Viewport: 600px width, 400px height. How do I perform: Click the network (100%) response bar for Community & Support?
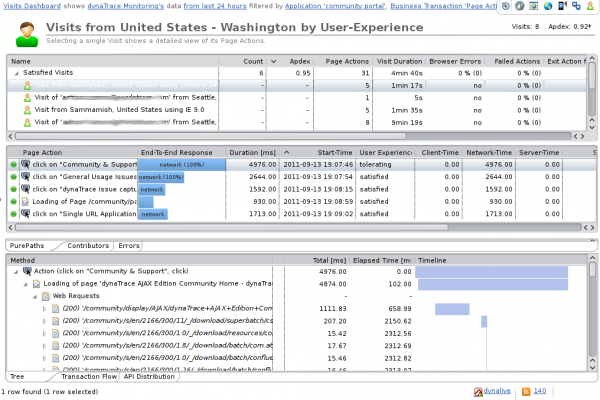(x=182, y=165)
